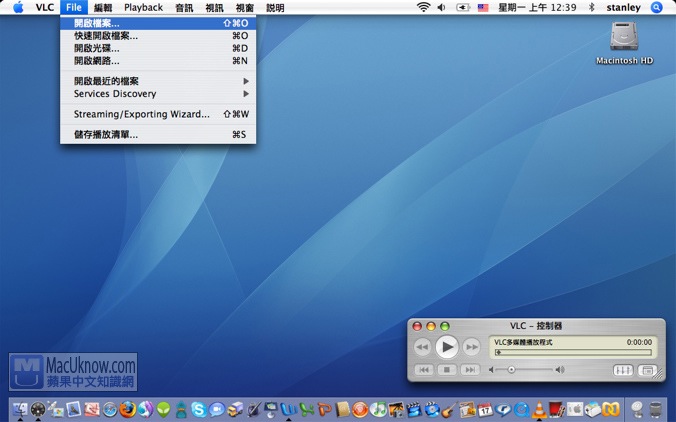Expand Services Discovery submenu
676x422 pixels.
[x=158, y=94]
